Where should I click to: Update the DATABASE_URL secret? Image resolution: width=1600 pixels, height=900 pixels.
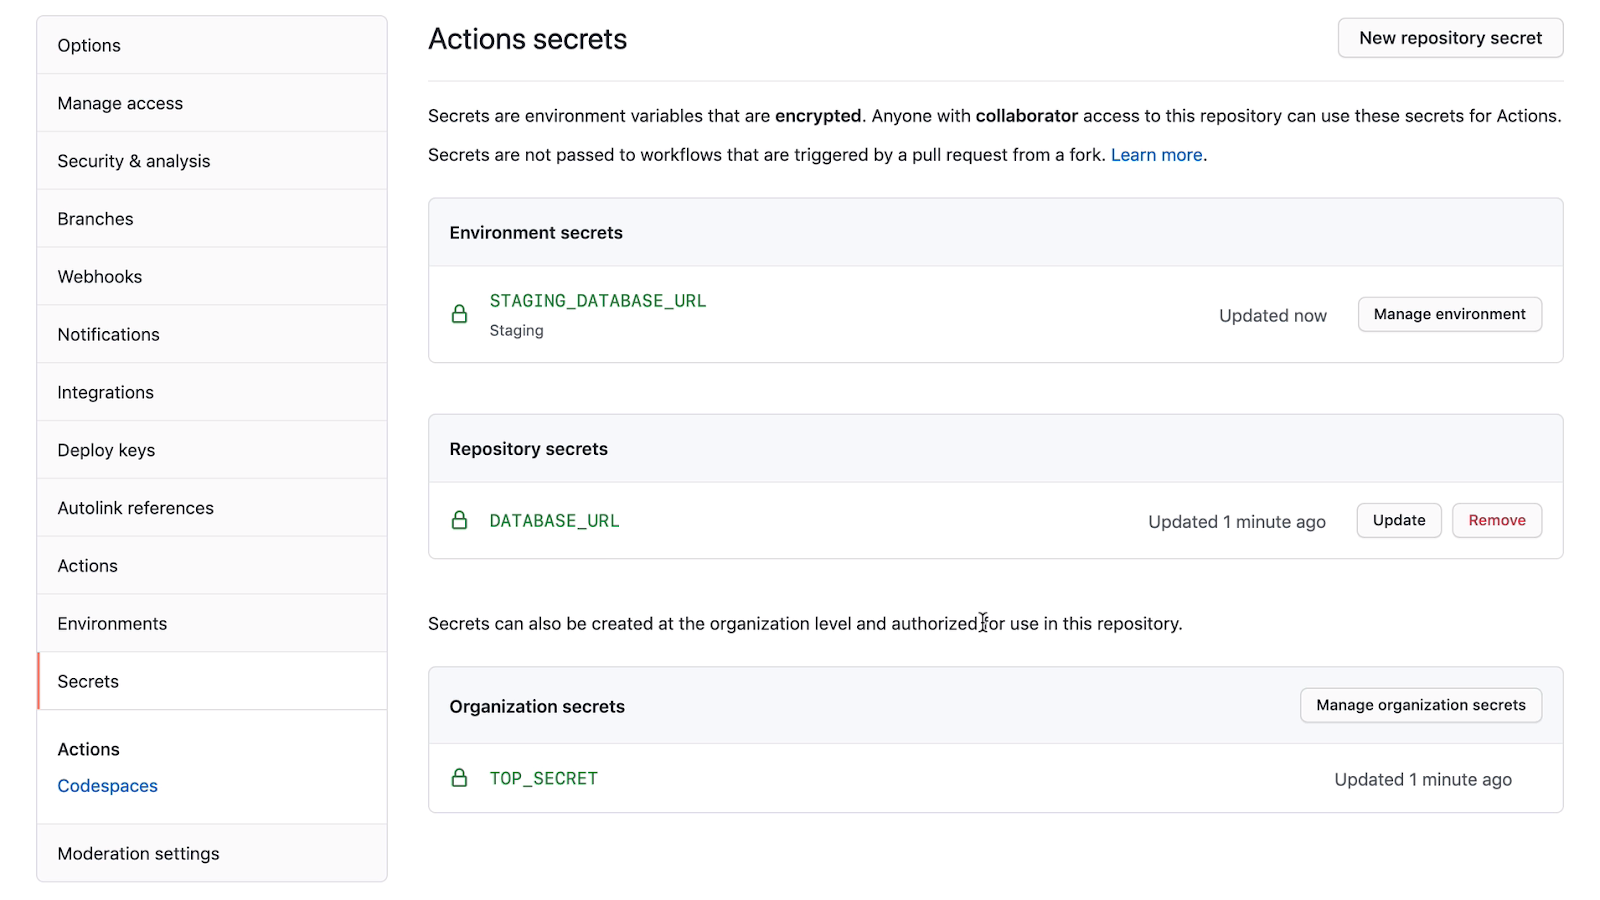point(1398,520)
